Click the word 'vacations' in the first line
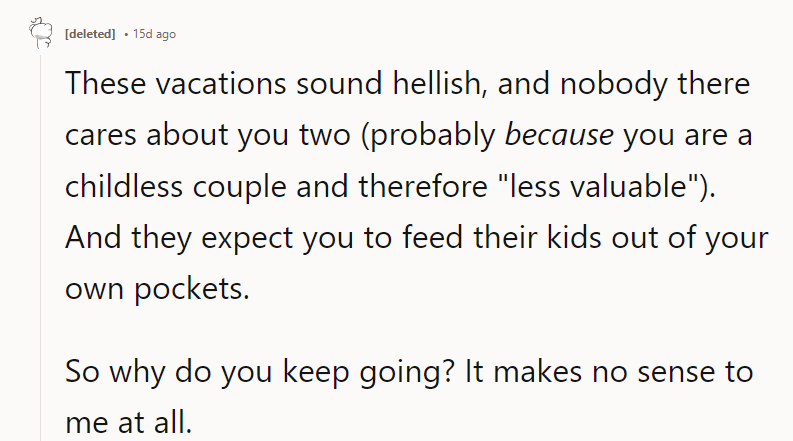 pyautogui.click(x=221, y=83)
